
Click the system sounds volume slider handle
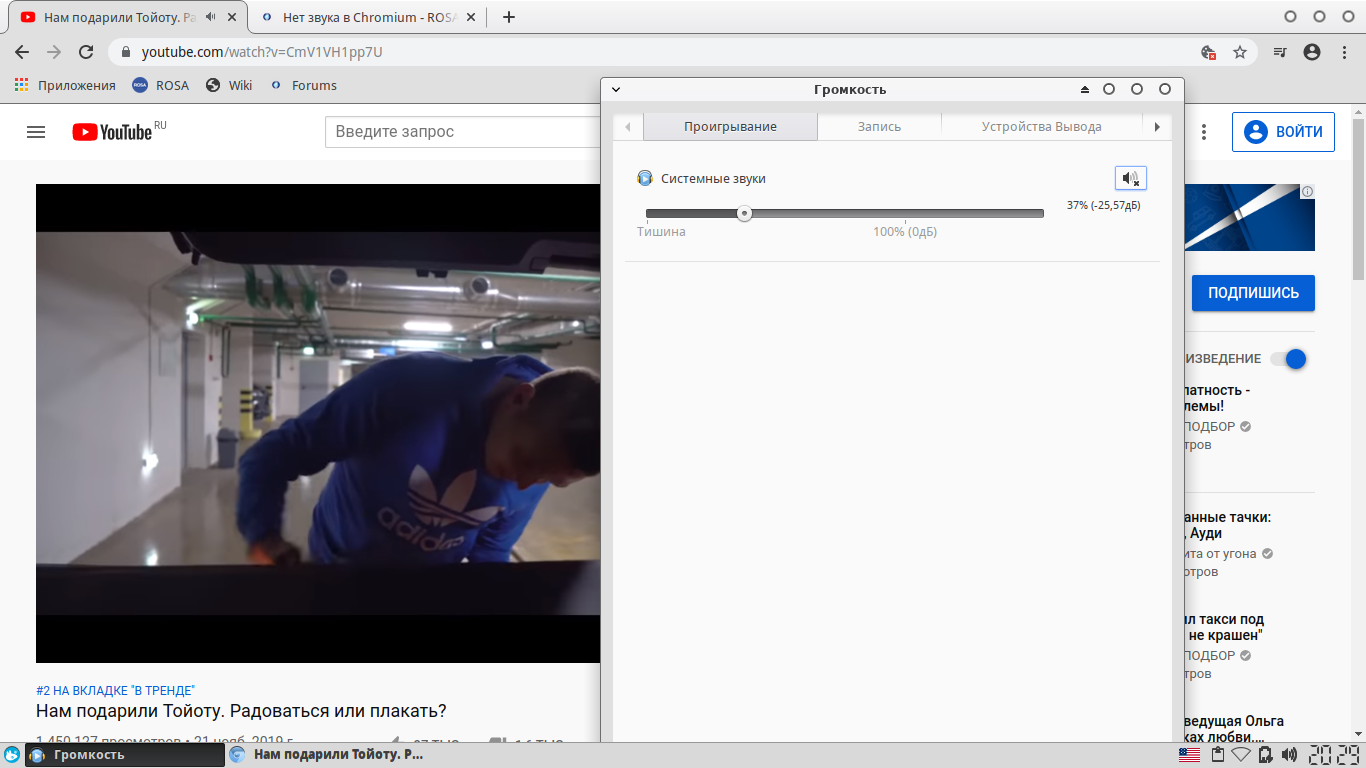[x=744, y=213]
